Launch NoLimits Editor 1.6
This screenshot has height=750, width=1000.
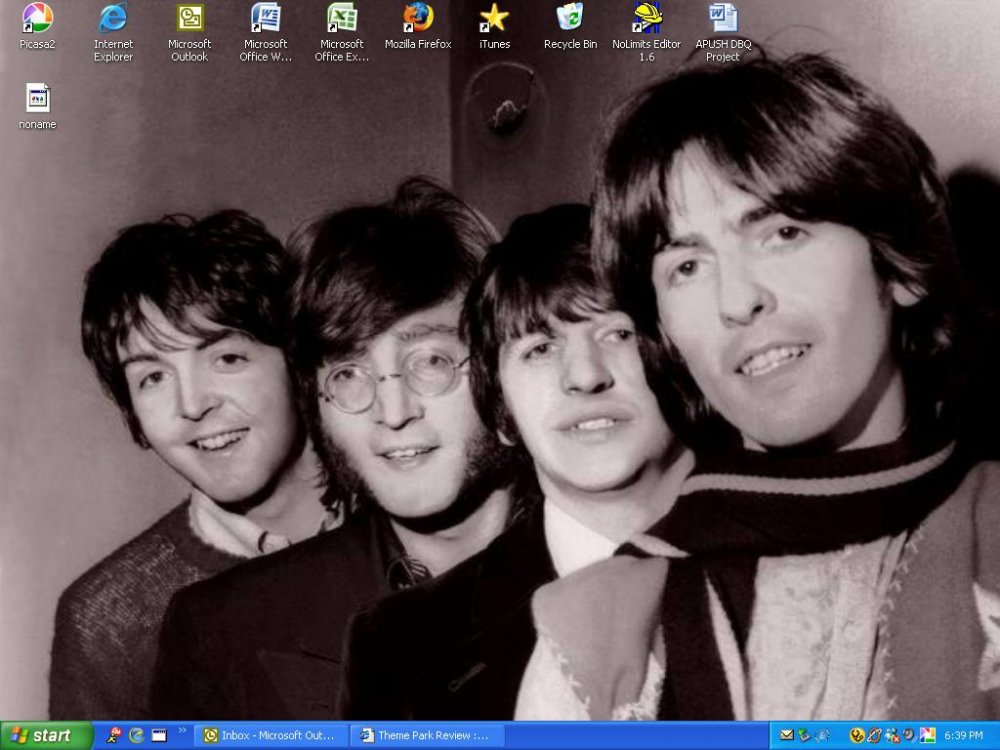pyautogui.click(x=645, y=20)
